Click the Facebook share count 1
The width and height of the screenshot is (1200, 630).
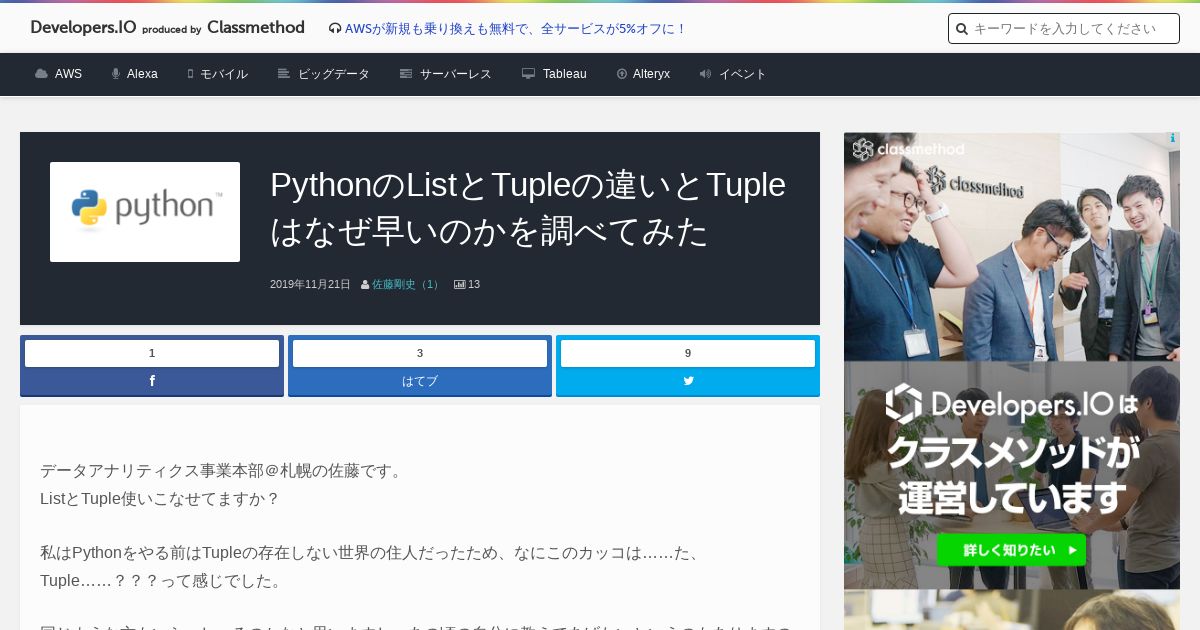[152, 353]
